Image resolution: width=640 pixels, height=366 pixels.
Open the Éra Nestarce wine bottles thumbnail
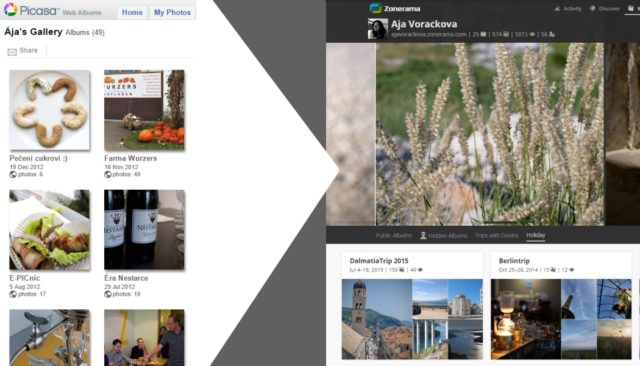[144, 230]
